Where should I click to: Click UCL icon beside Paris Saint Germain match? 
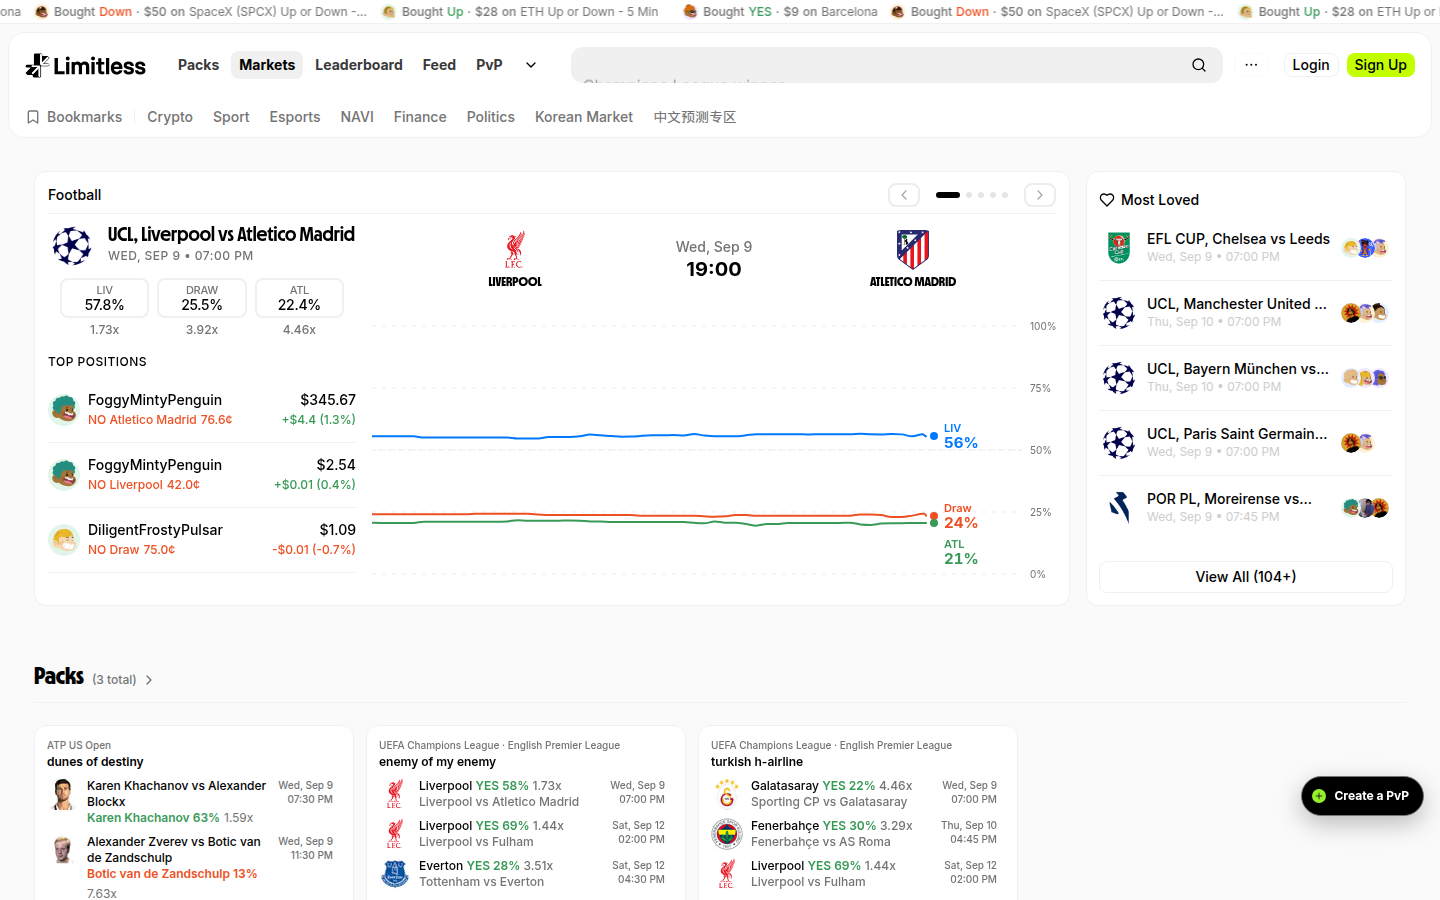point(1119,443)
